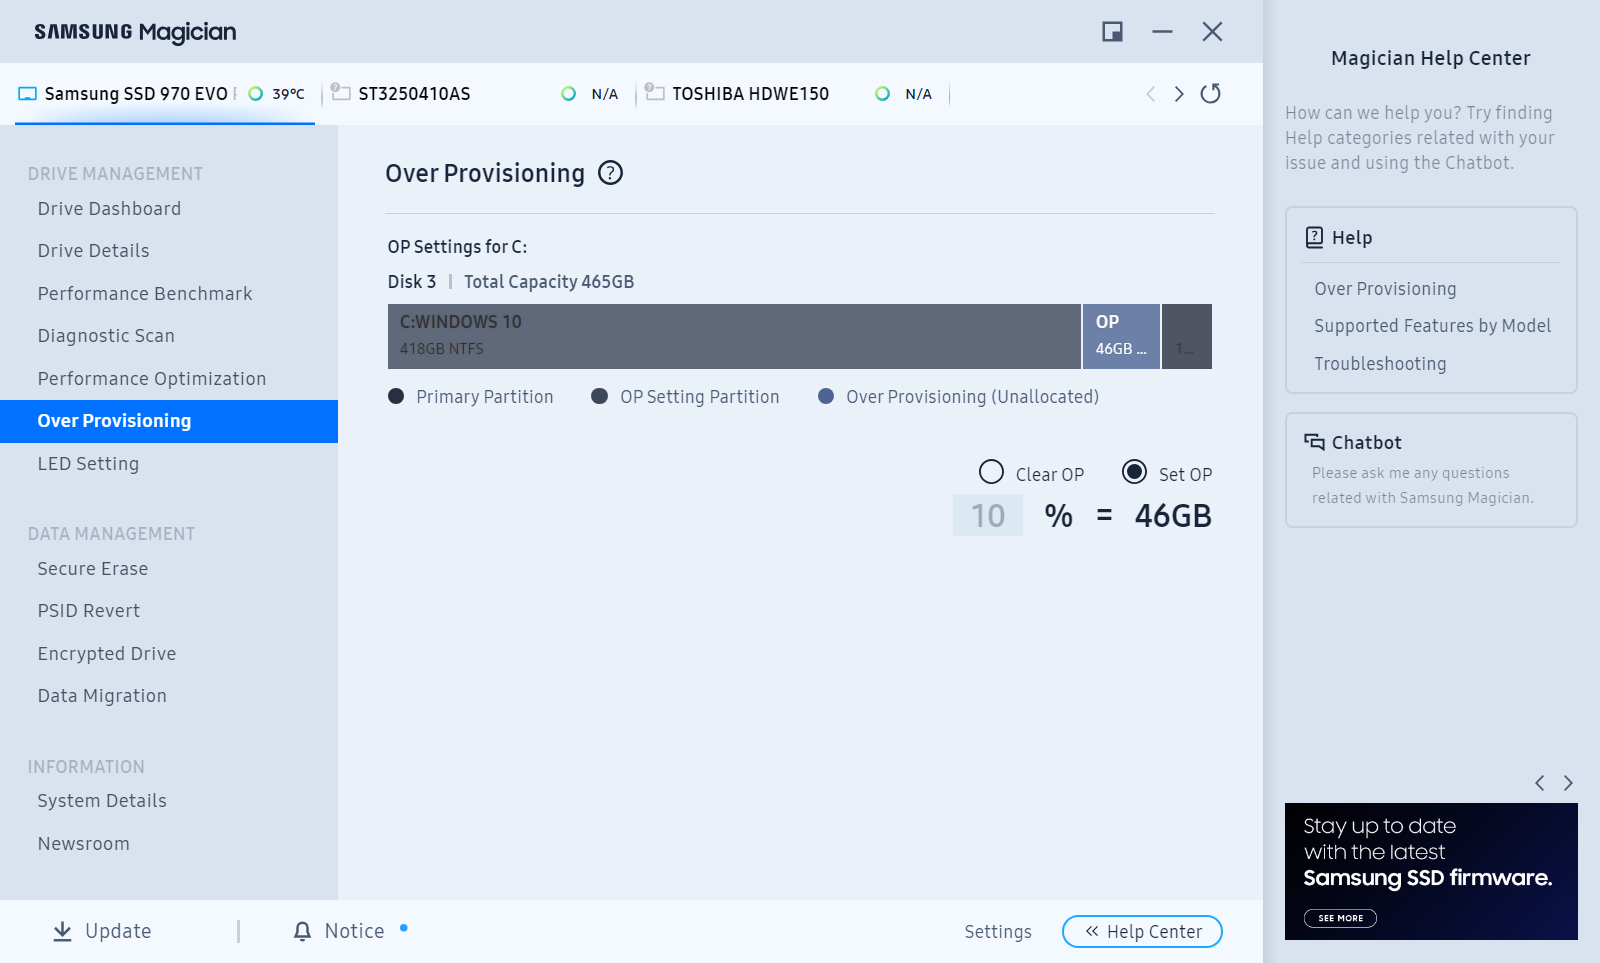Click the small unallocated partition segment

coord(1187,336)
